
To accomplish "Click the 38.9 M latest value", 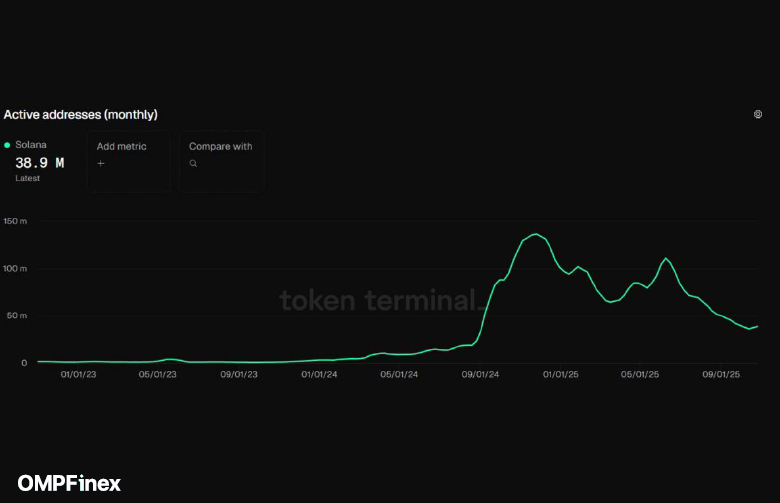I will [39, 162].
